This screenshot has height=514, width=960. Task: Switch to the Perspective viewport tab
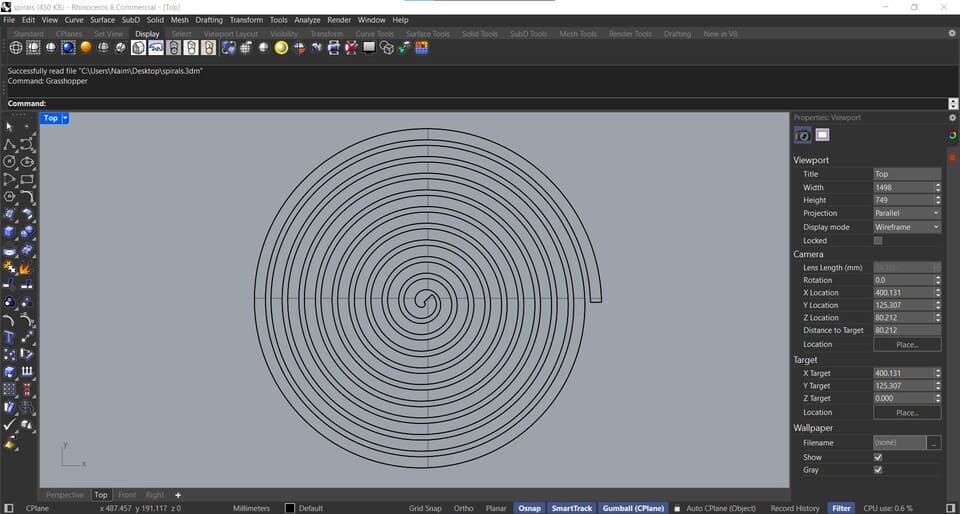(x=65, y=495)
